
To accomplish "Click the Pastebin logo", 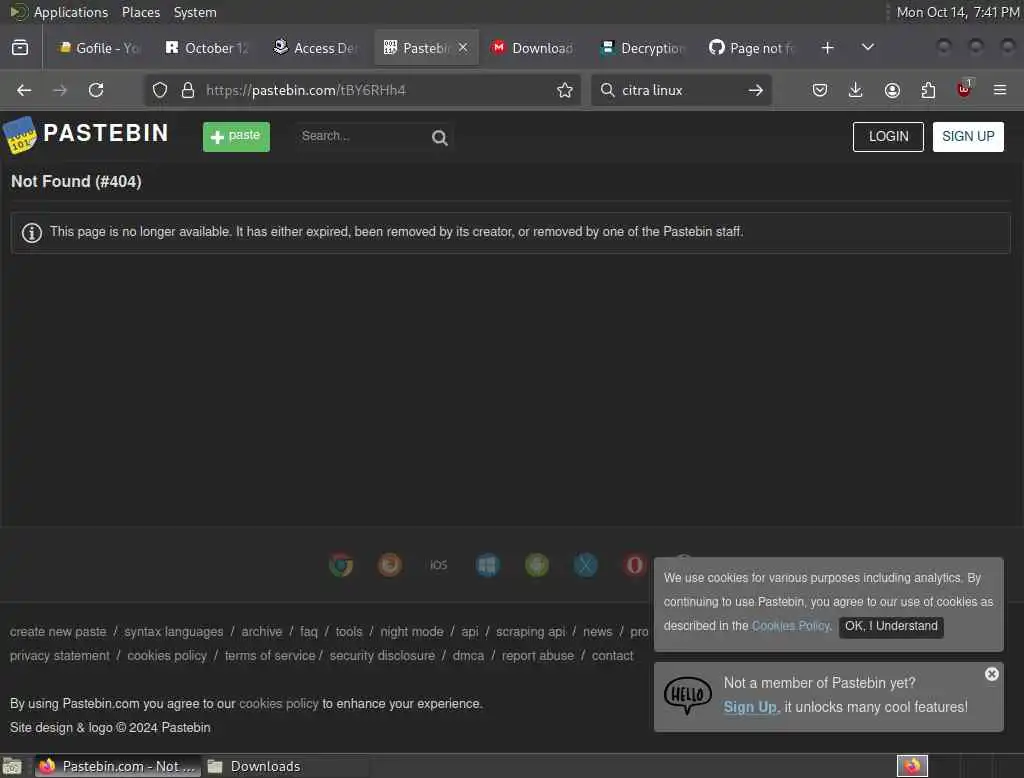I will (x=86, y=135).
